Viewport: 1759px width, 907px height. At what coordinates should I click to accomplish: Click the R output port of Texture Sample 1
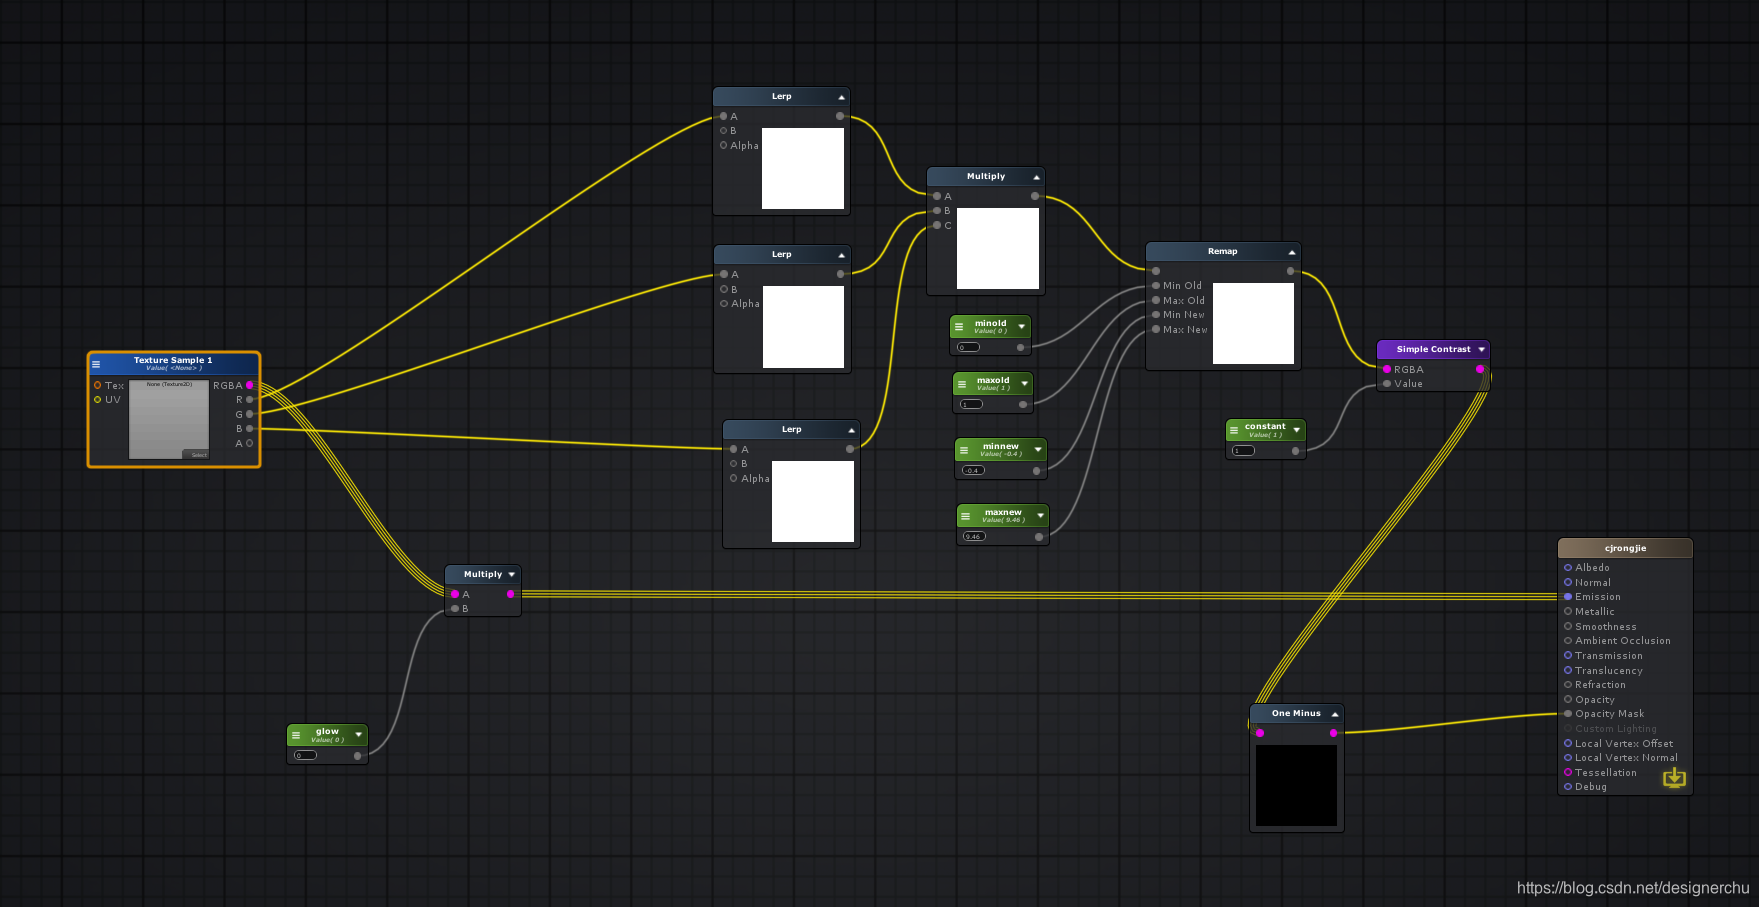click(x=250, y=399)
